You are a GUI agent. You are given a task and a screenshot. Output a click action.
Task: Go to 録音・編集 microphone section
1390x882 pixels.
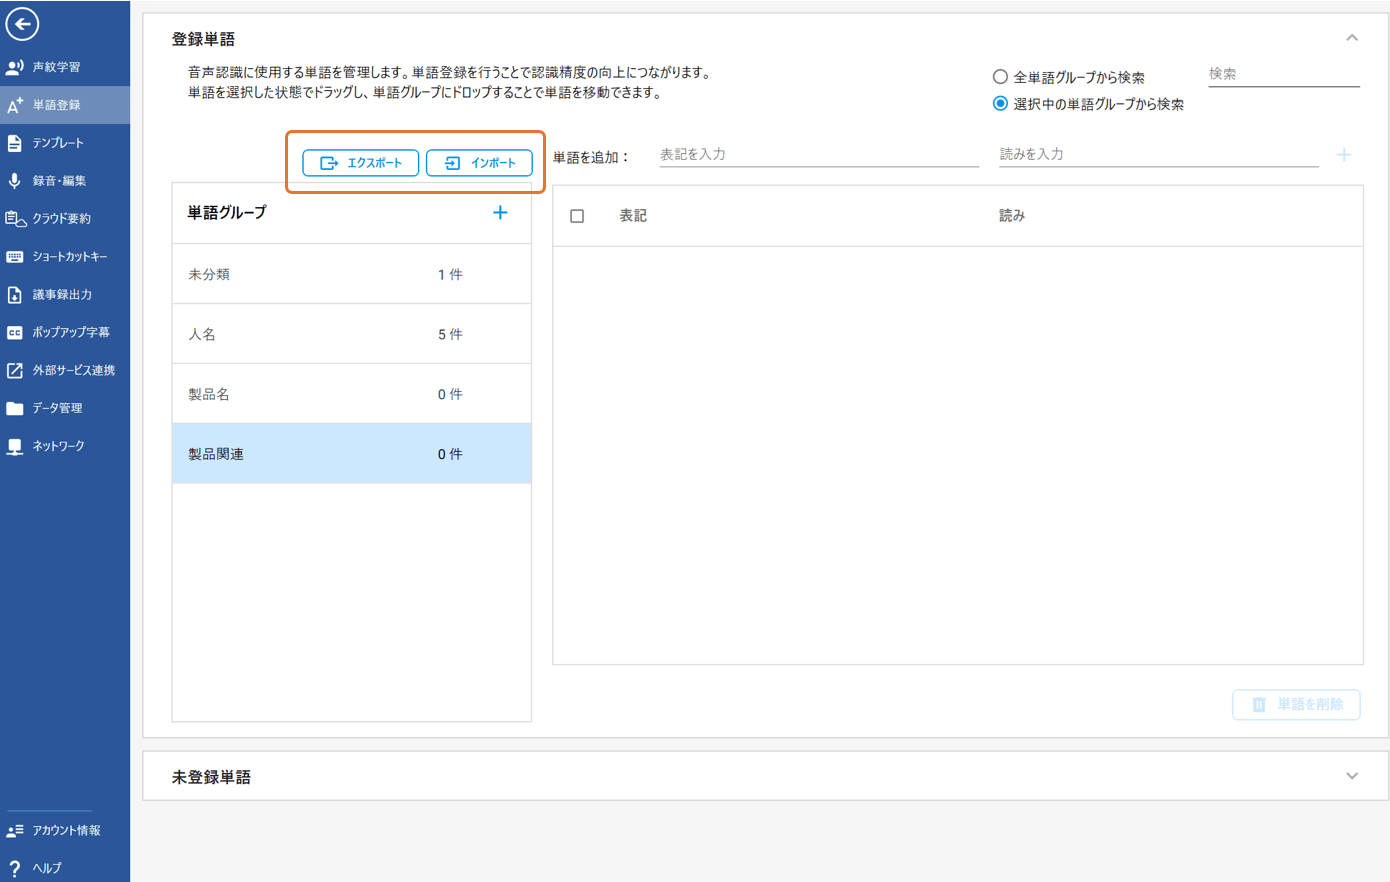point(58,181)
